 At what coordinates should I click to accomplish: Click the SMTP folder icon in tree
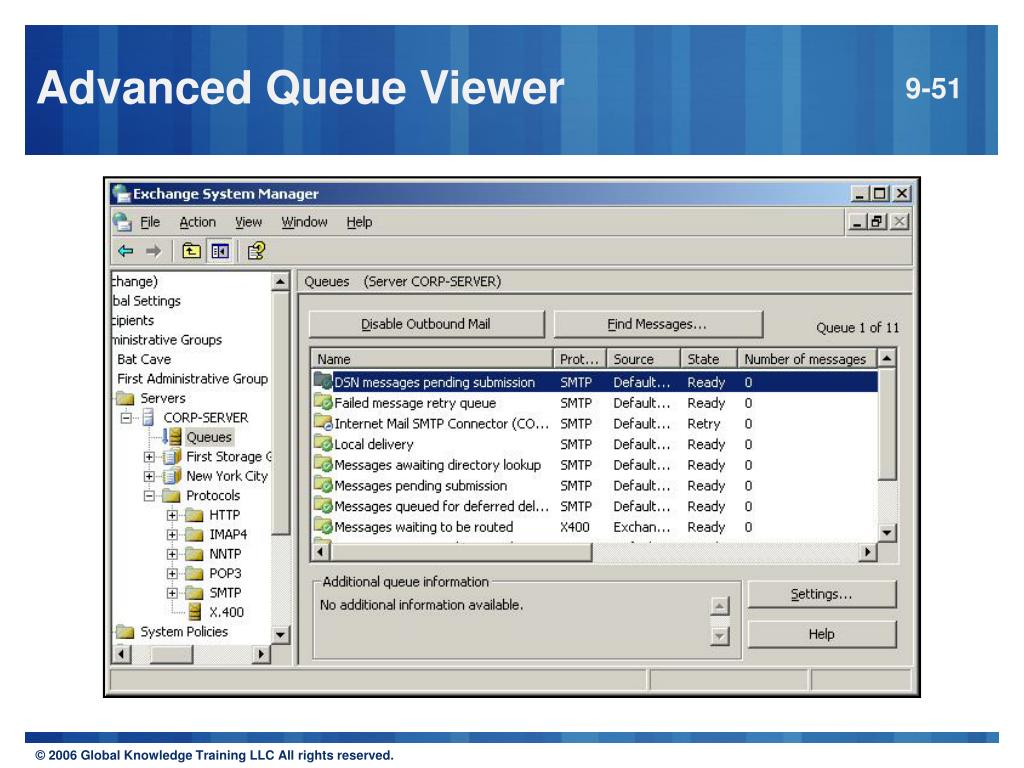pos(194,593)
